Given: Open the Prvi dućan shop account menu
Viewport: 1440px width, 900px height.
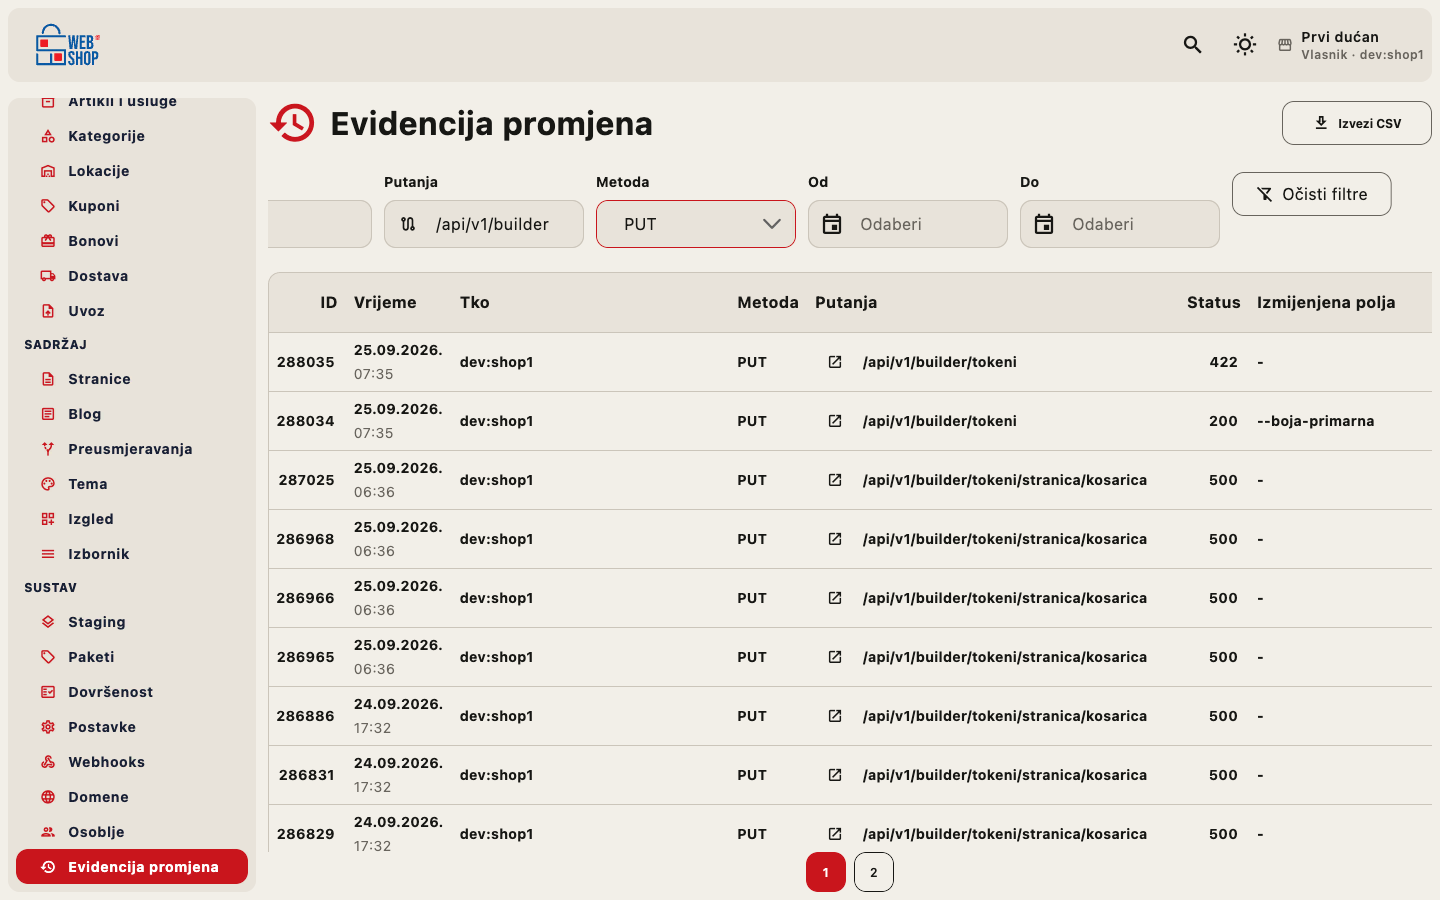Looking at the screenshot, I should (x=1351, y=45).
